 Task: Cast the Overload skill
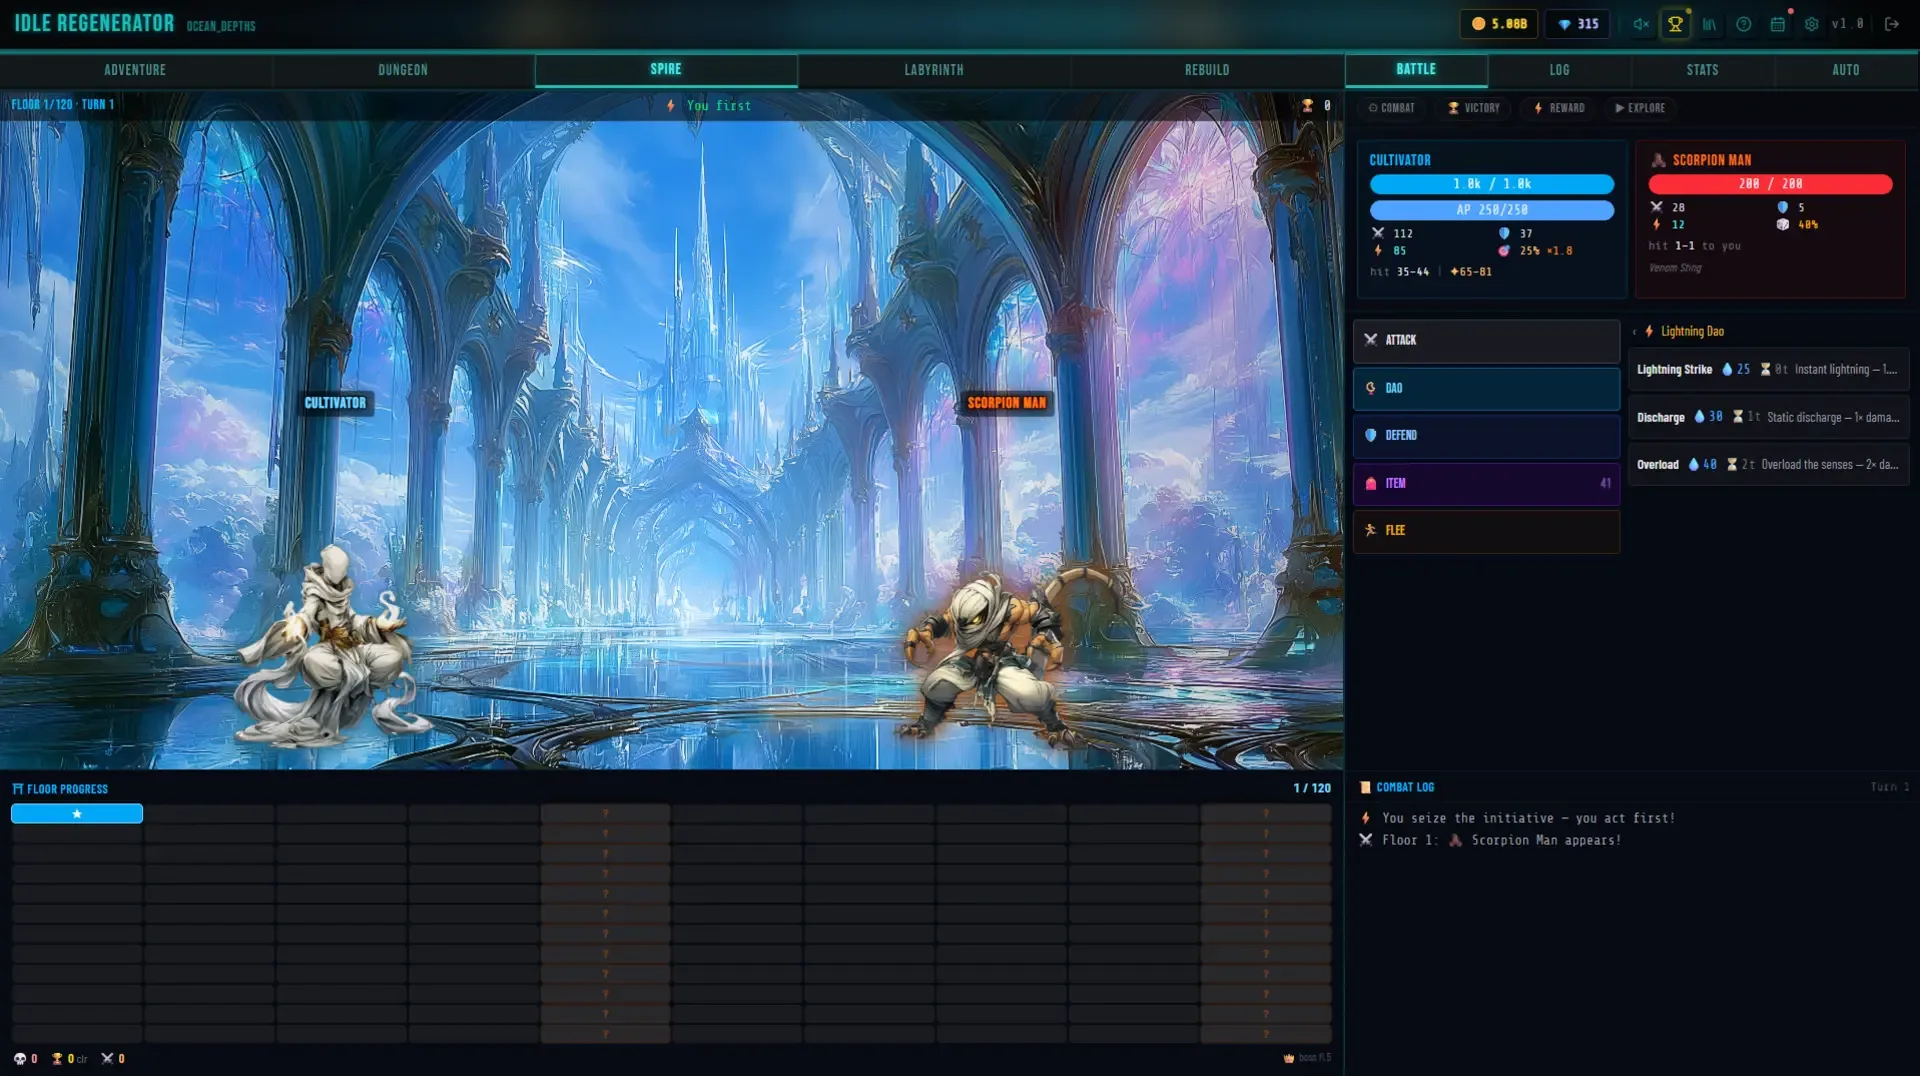[1768, 465]
